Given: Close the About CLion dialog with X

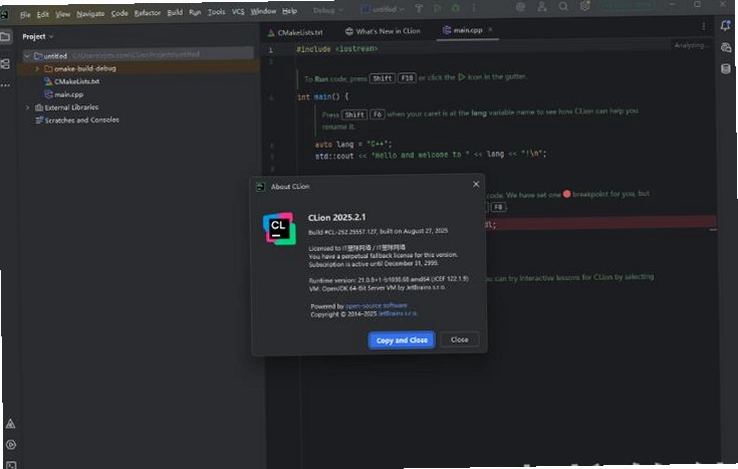Looking at the screenshot, I should 476,184.
